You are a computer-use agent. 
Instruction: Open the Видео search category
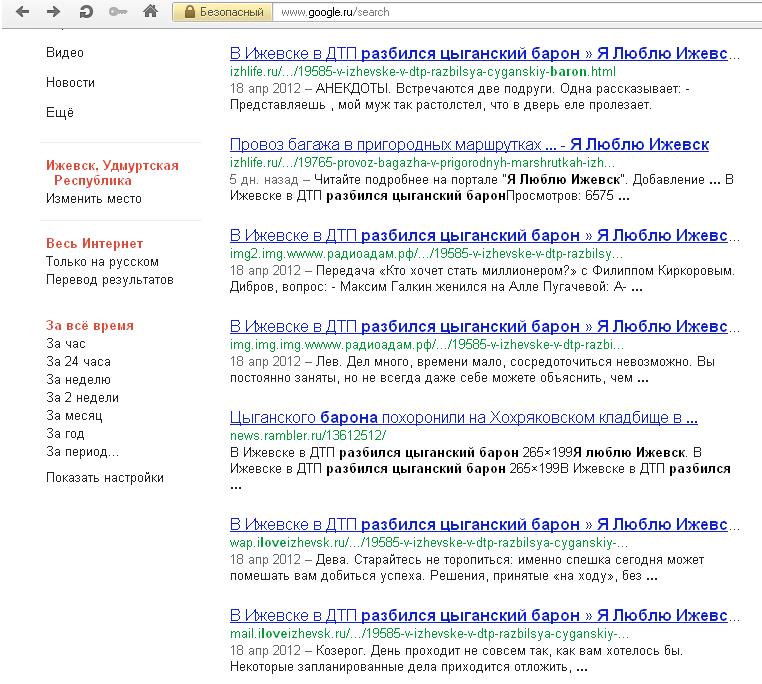click(x=65, y=53)
